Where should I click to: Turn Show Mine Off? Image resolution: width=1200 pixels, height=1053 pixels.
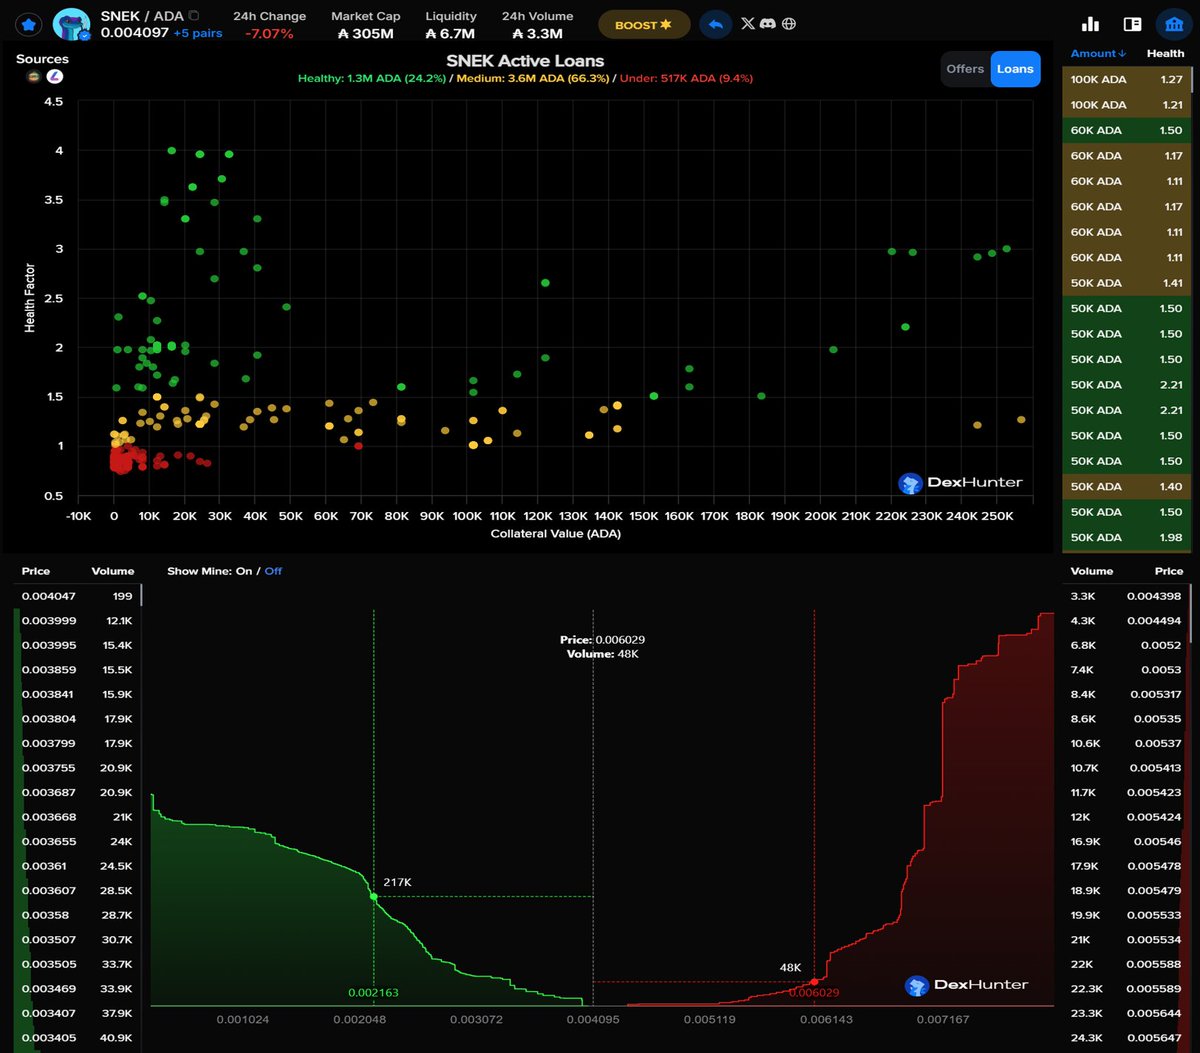click(x=273, y=571)
